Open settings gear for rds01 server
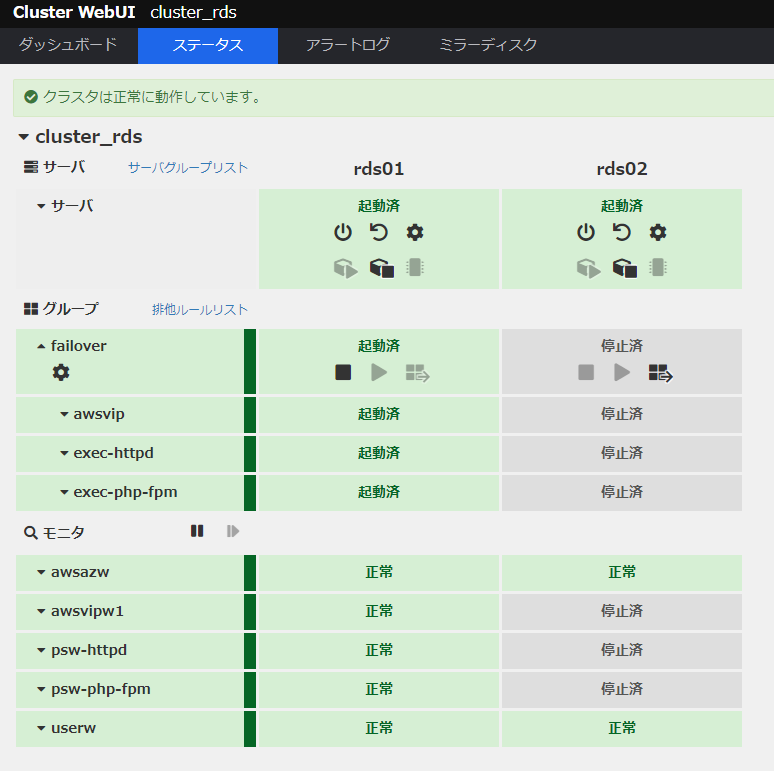Screen dimensions: 774x771 [415, 232]
